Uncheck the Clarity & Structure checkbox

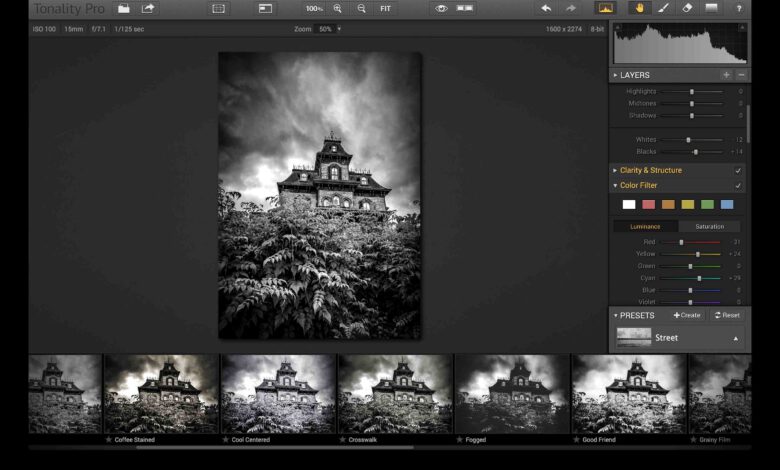tap(738, 171)
